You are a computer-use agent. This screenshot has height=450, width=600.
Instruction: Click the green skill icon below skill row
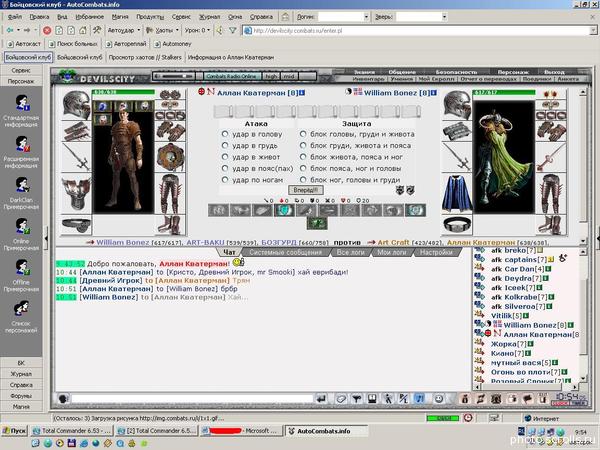click(317, 223)
